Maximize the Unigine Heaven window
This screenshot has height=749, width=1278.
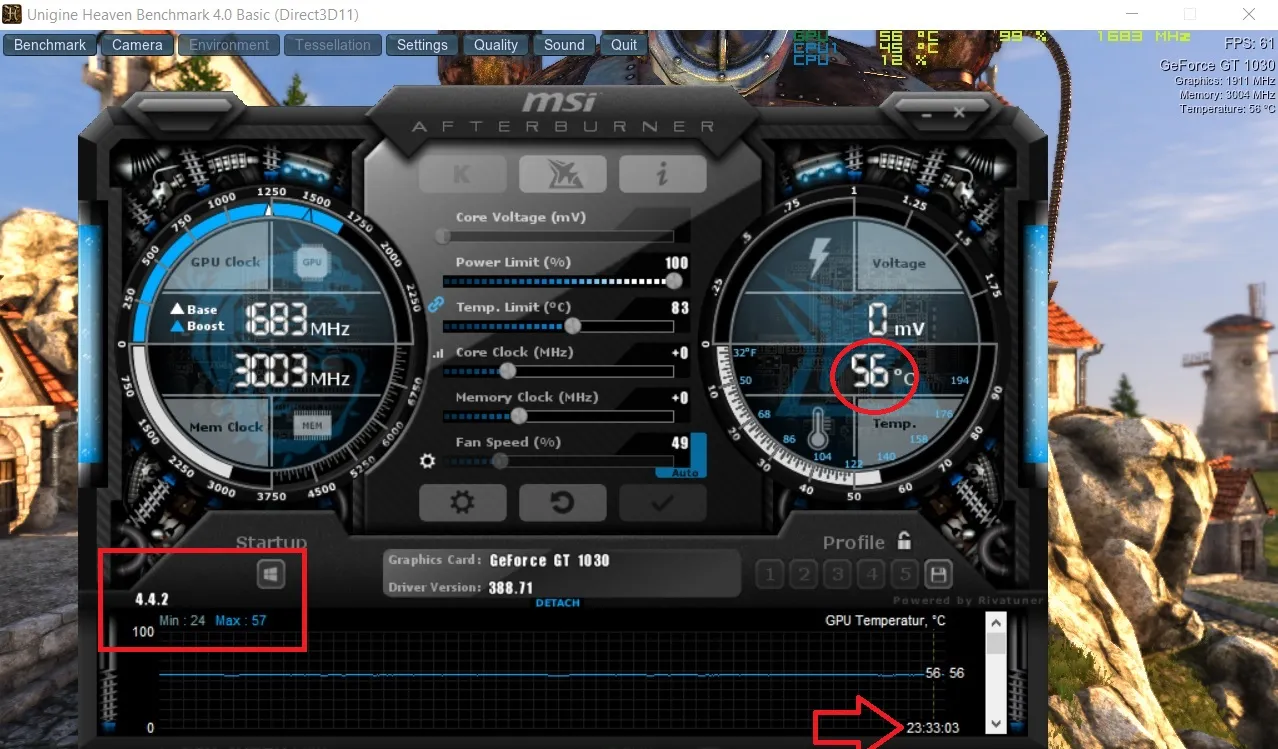pos(1189,14)
